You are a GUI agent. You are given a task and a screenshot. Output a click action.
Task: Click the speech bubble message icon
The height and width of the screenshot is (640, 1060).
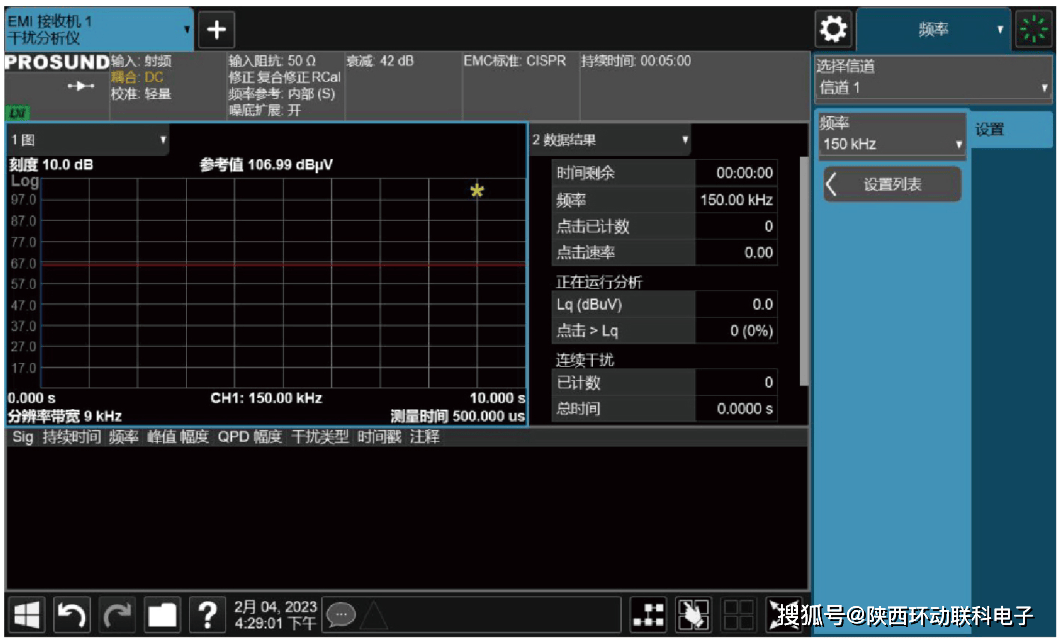coord(340,615)
